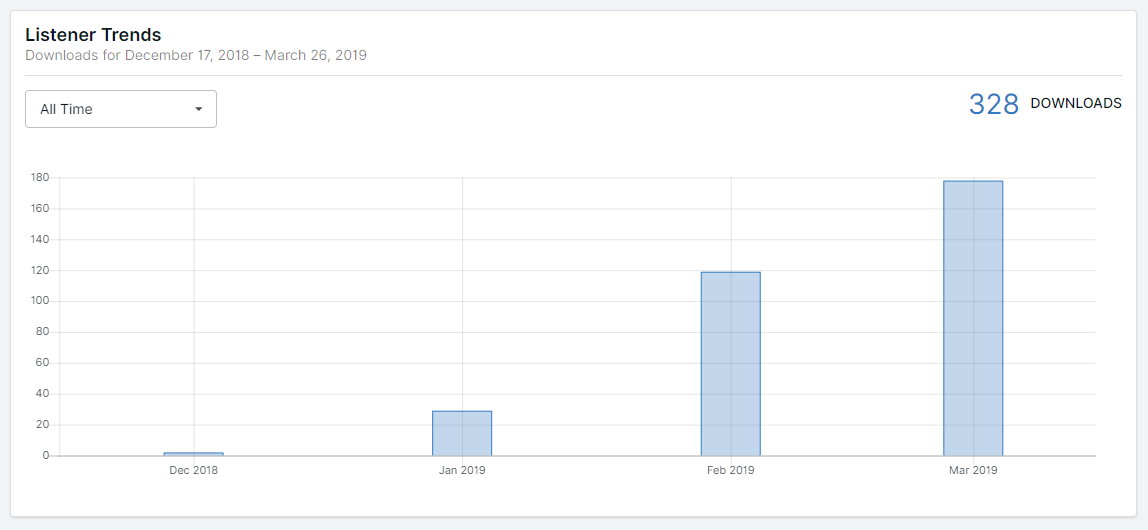Click the 328 total downloads number

(x=993, y=104)
